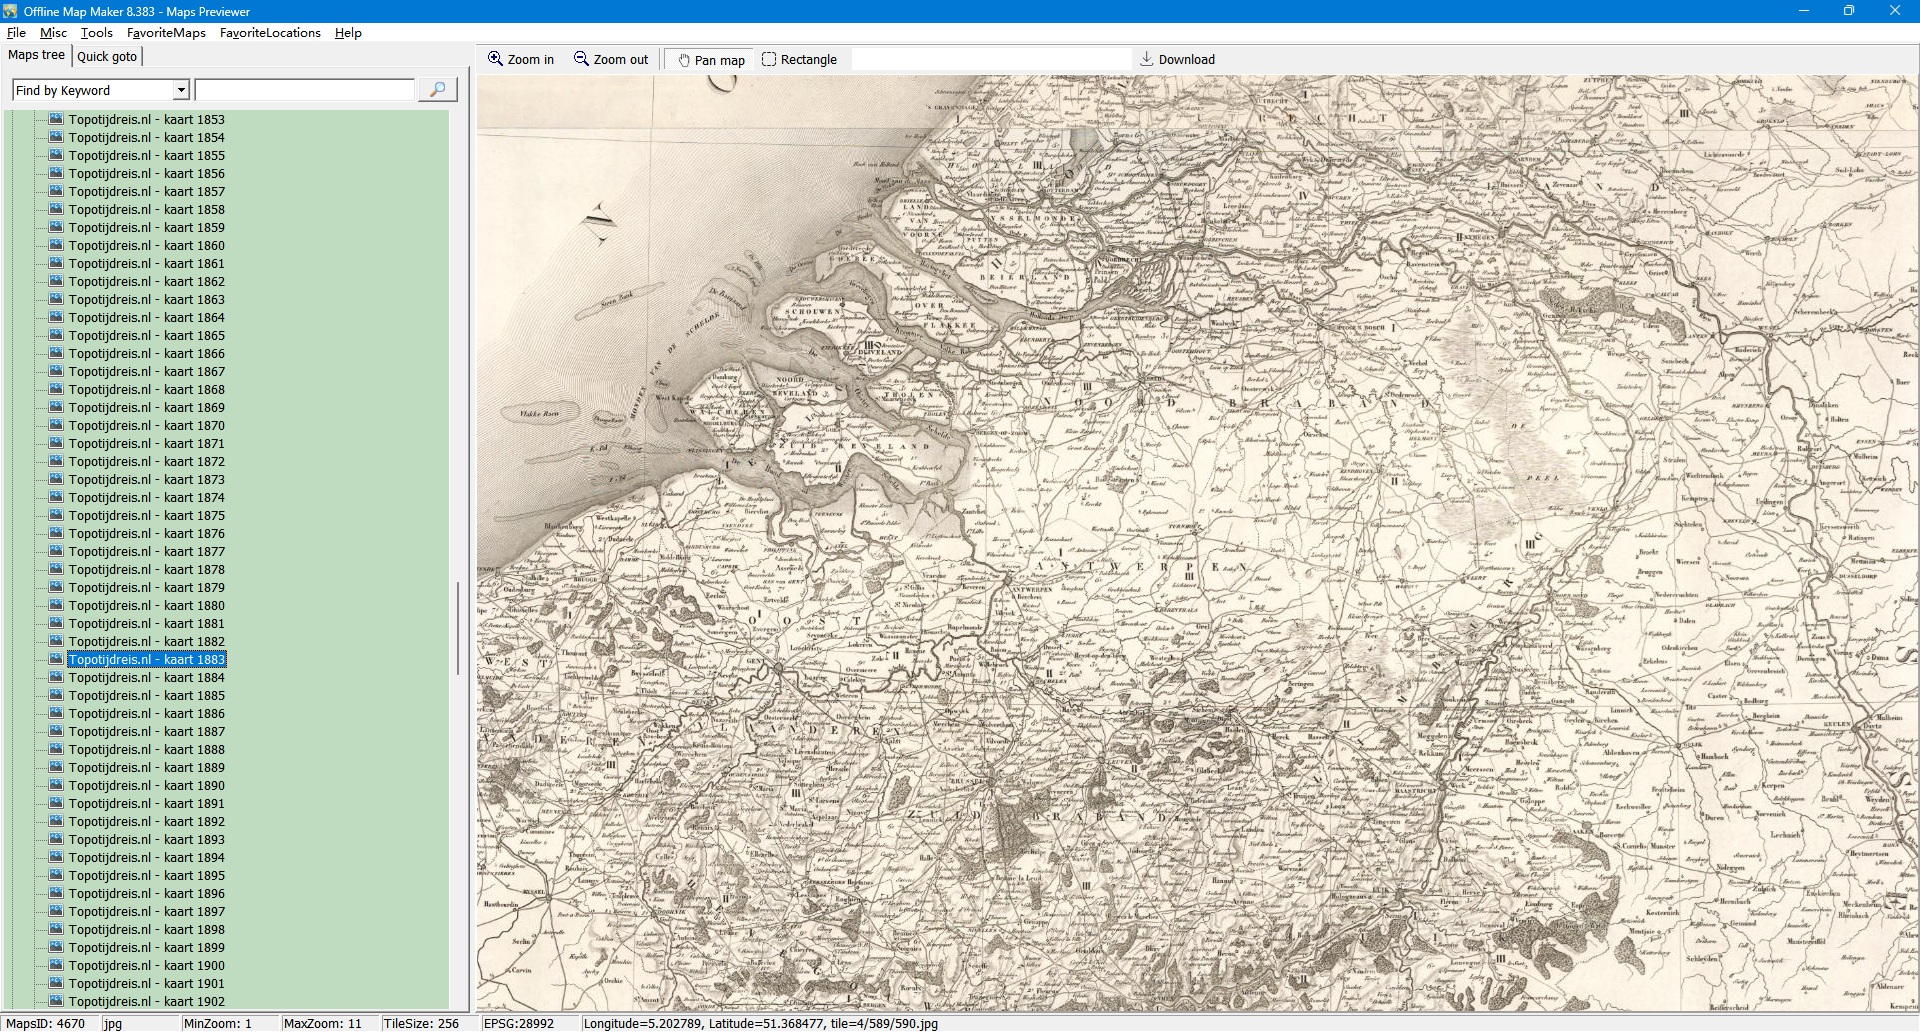Image resolution: width=1920 pixels, height=1032 pixels.
Task: Click the Zoom out tool
Action: (610, 60)
